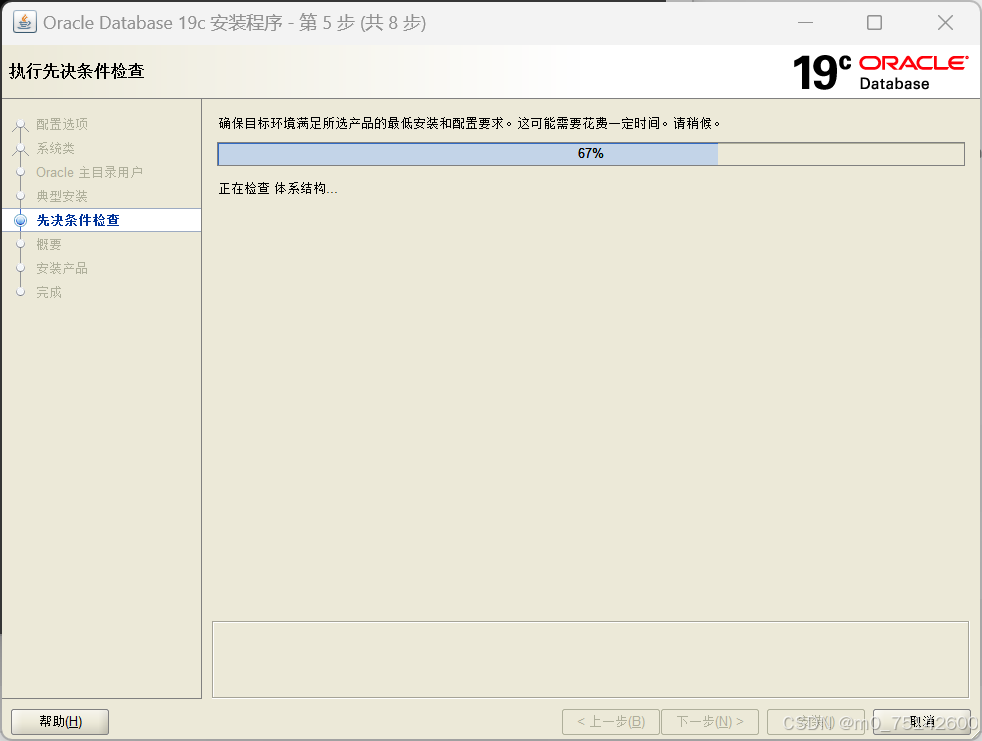Image resolution: width=982 pixels, height=741 pixels.
Task: Select the Oracle 主目录用户 step
Action: pos(89,172)
